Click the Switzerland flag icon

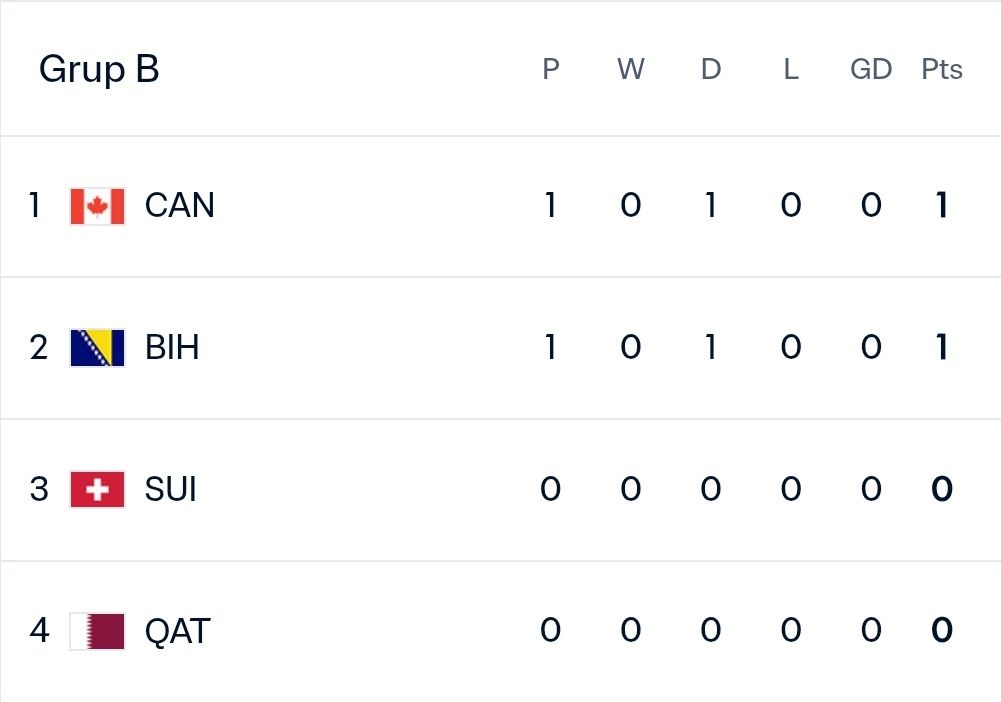point(97,489)
